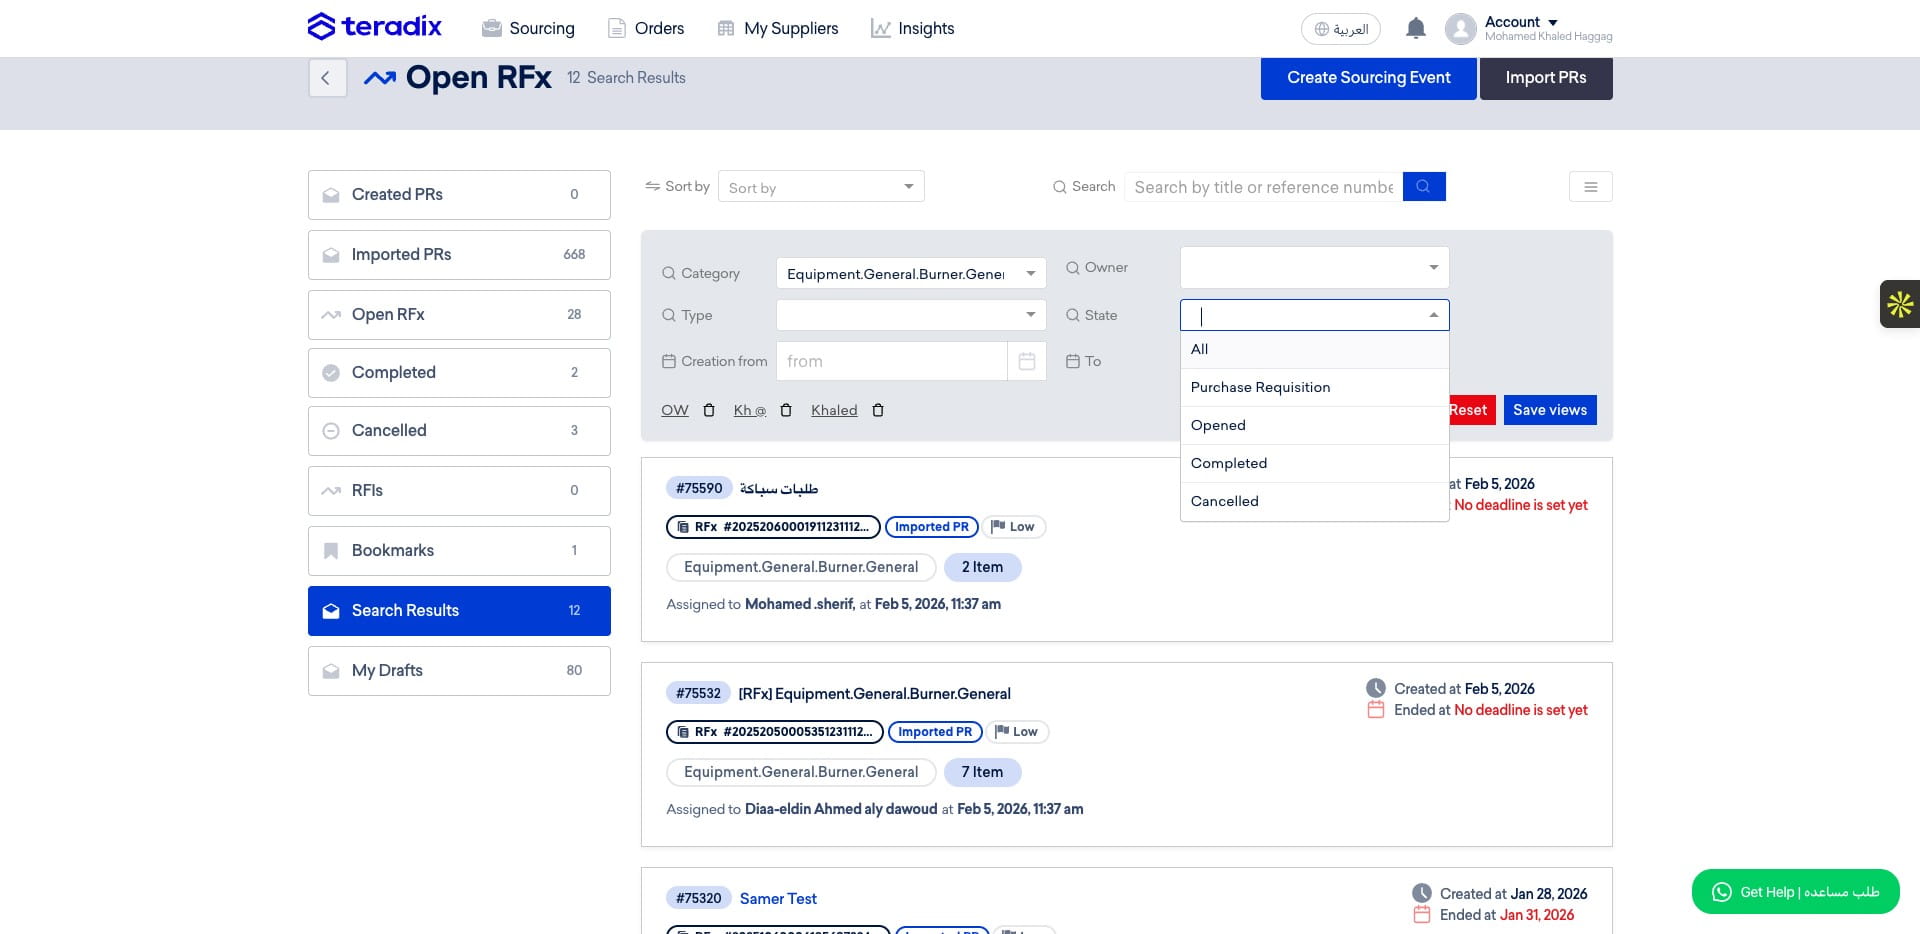Open Imported PRs sidebar tab

click(459, 255)
